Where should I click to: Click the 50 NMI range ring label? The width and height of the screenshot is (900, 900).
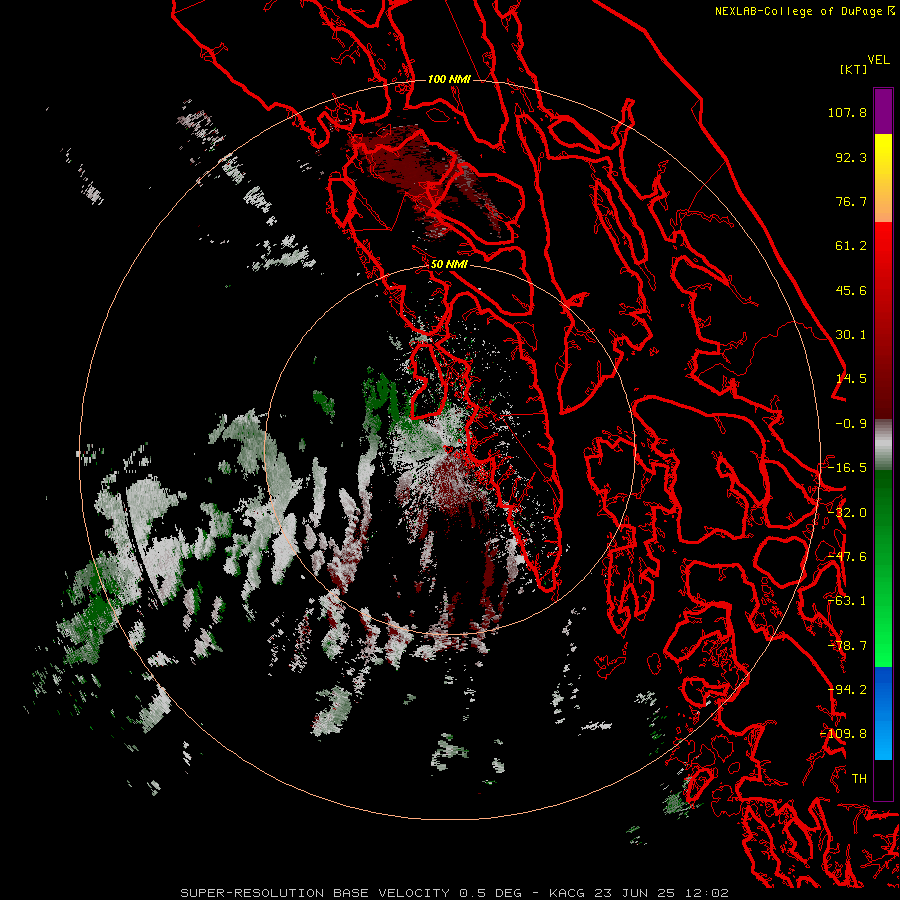click(x=449, y=265)
